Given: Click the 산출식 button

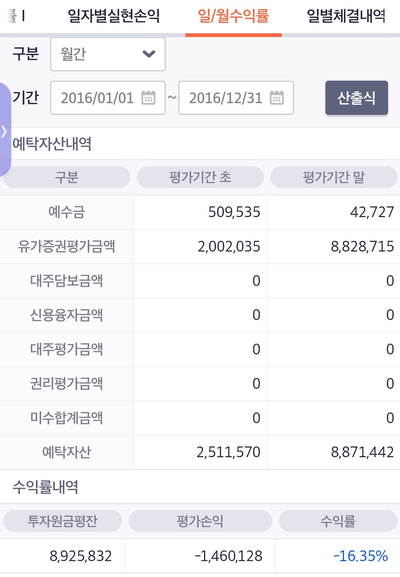Looking at the screenshot, I should (357, 98).
